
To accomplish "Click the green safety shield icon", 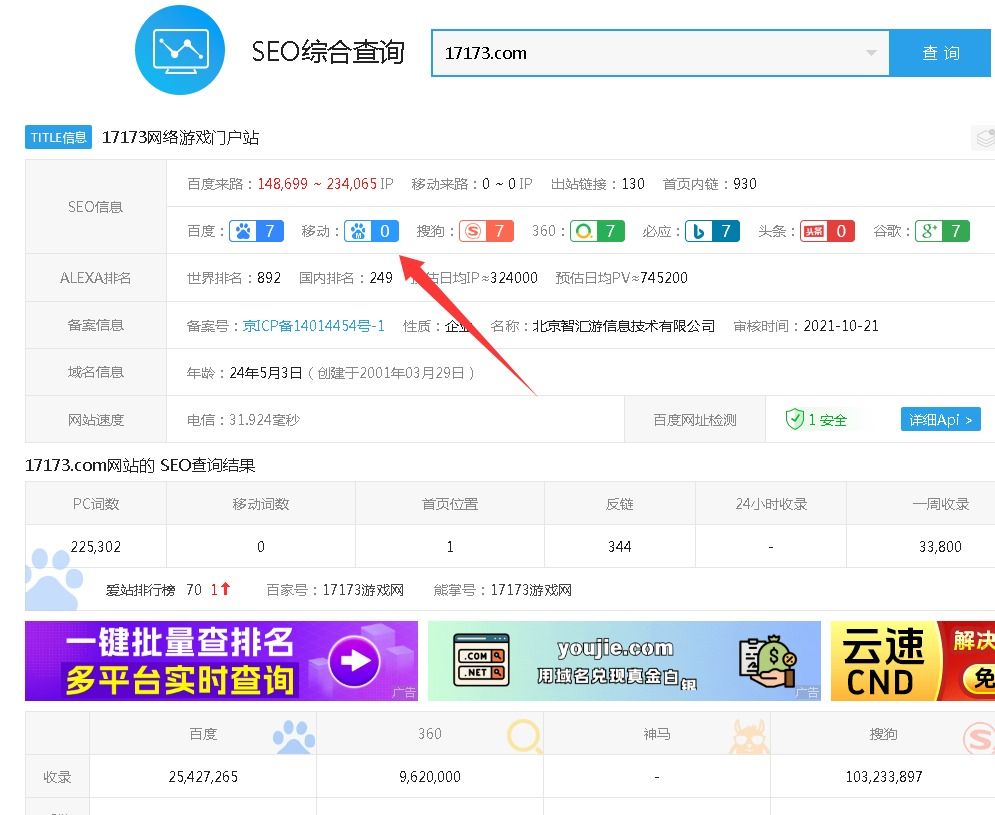I will (795, 420).
